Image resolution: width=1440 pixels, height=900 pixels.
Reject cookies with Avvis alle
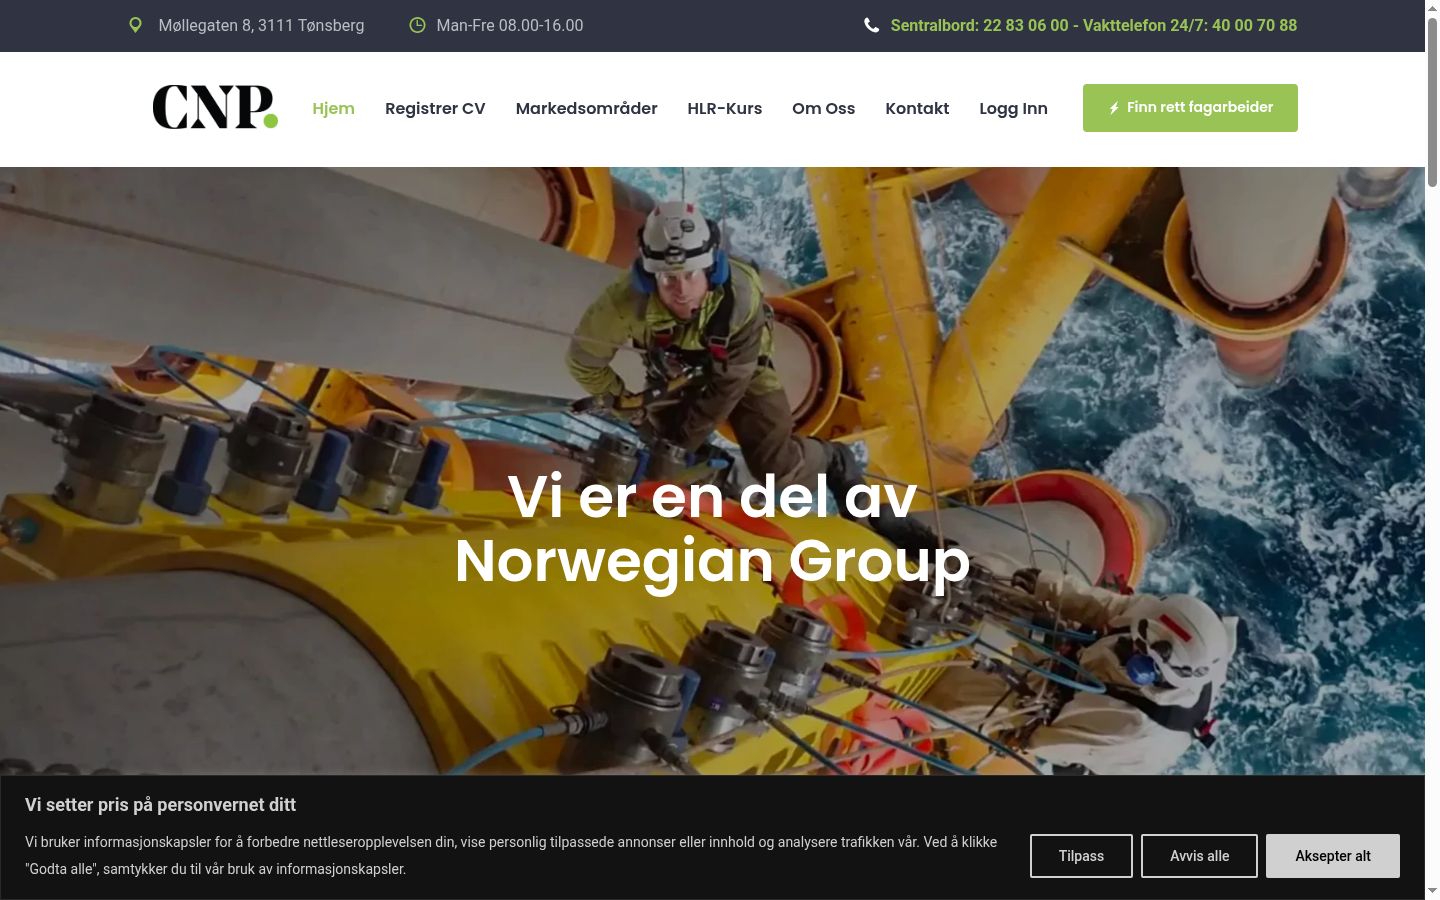click(x=1199, y=856)
